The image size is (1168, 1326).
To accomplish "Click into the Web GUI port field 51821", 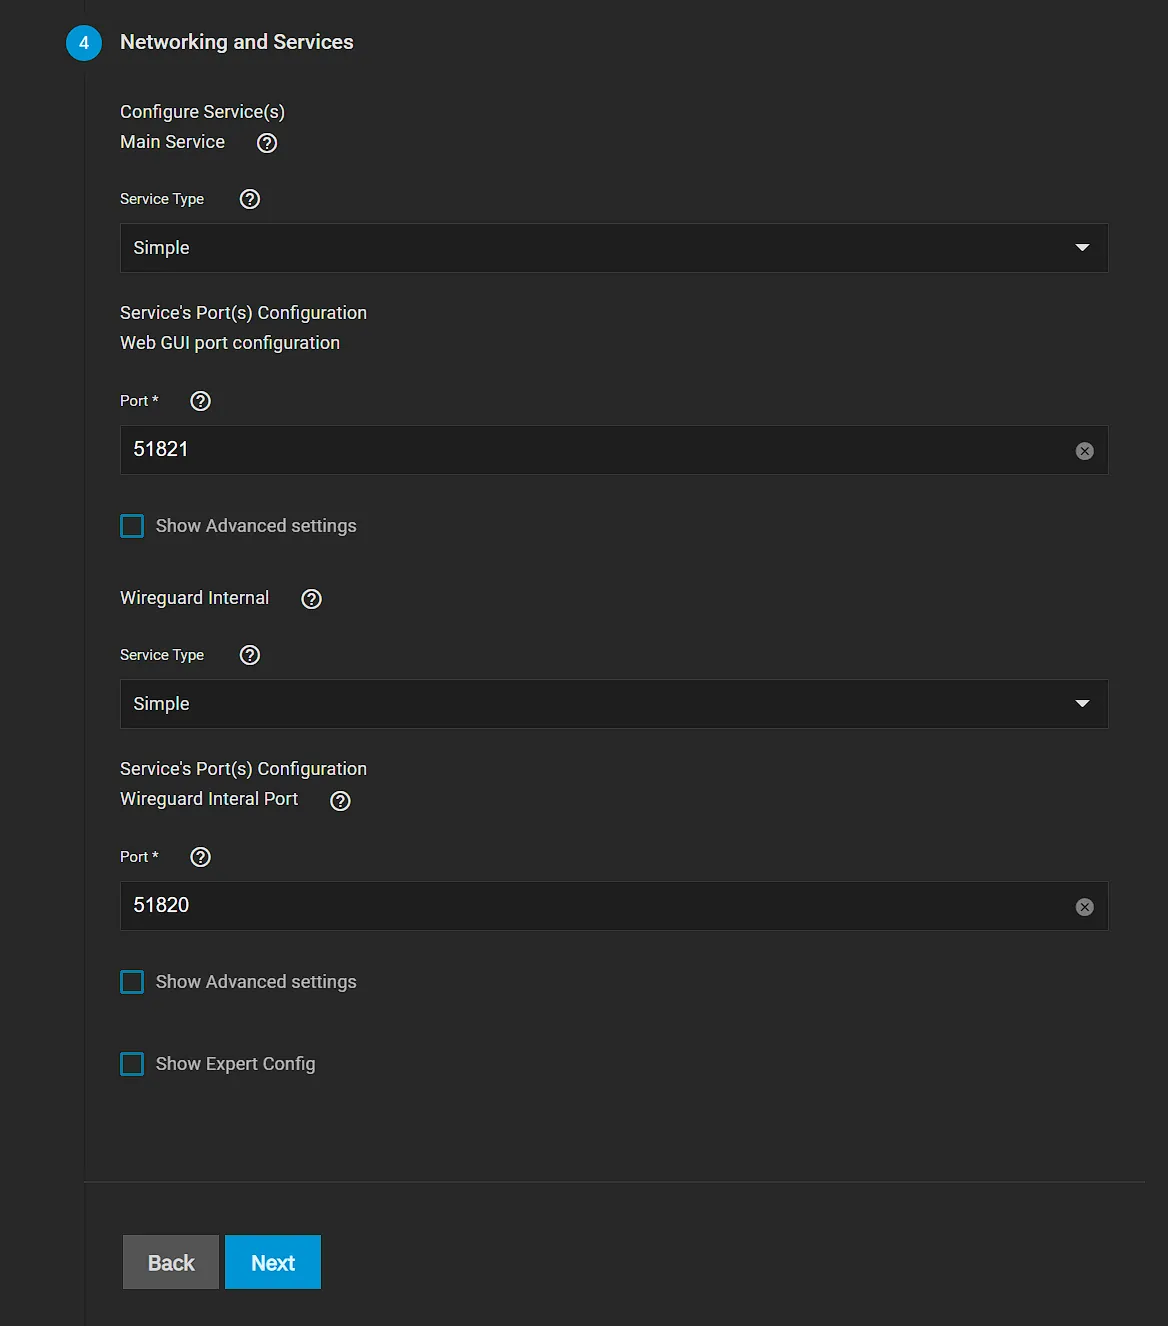I will point(590,450).
